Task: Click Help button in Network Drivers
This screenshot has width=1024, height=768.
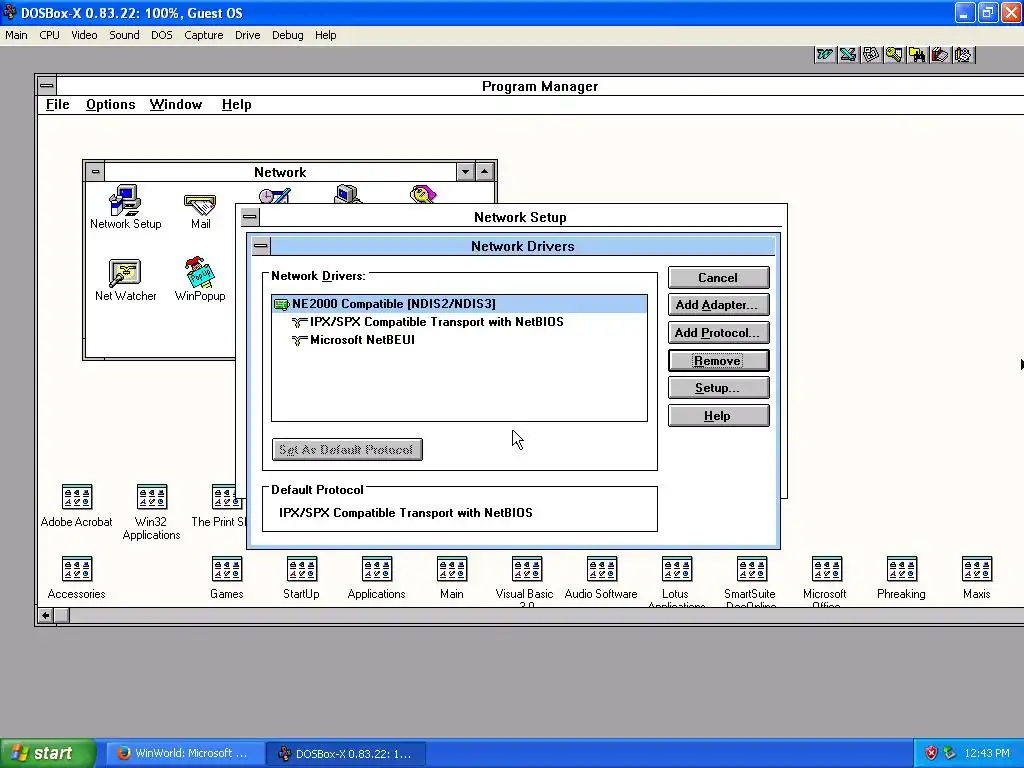Action: click(x=718, y=416)
